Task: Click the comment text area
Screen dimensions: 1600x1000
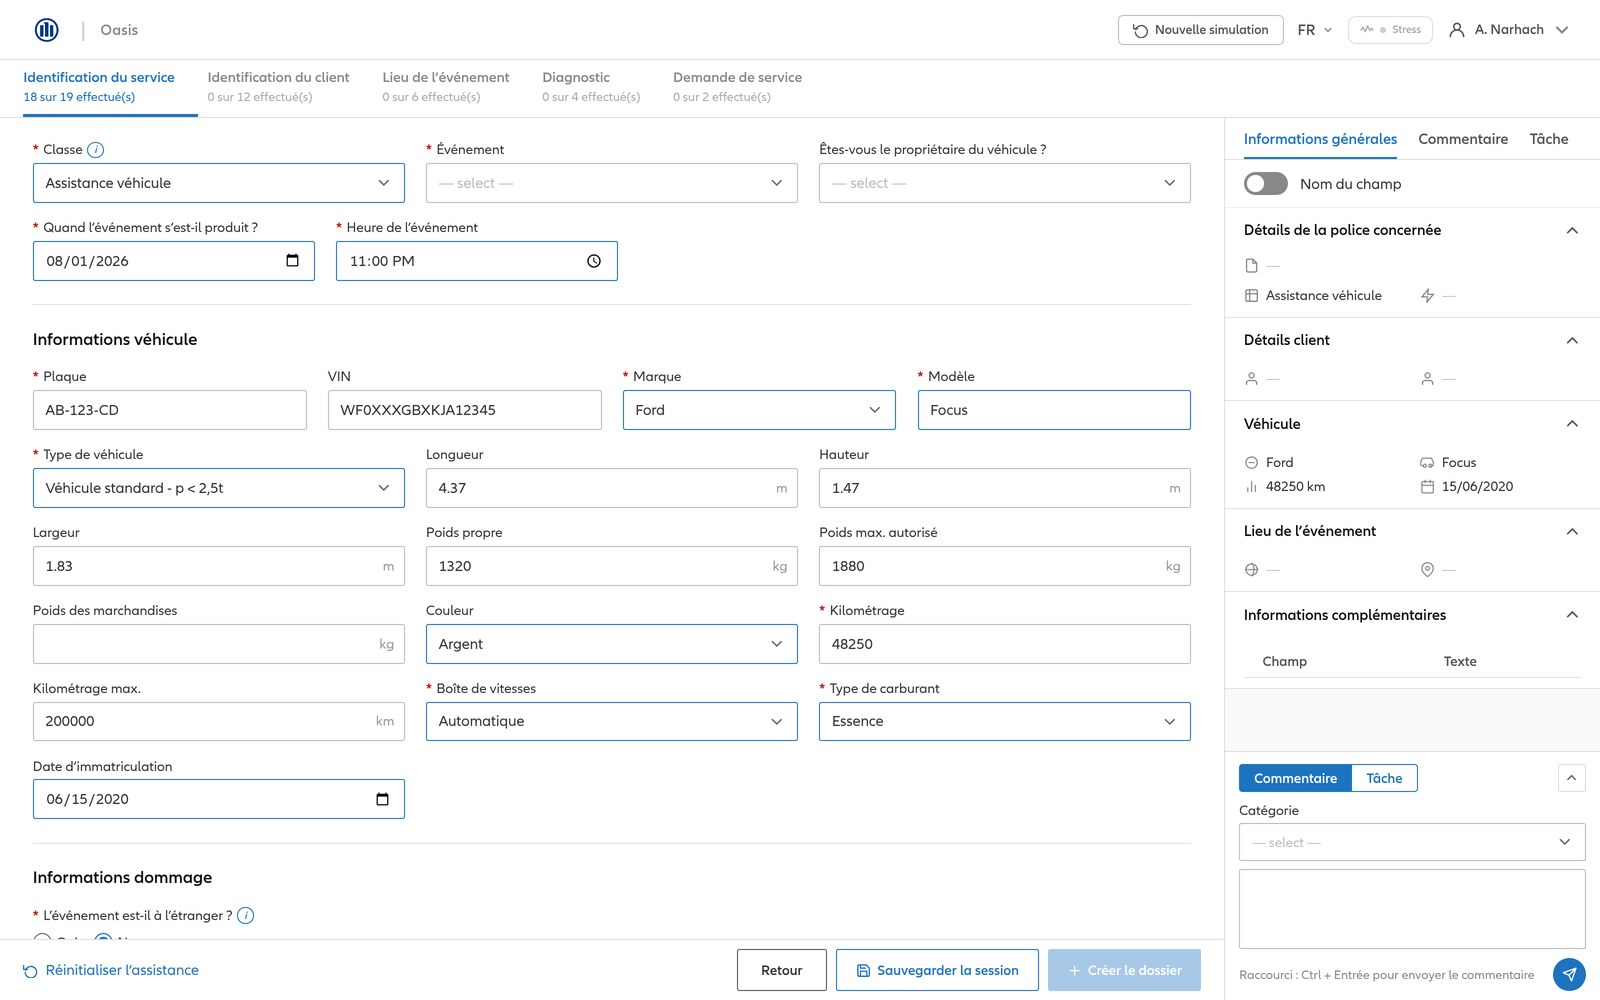Action: pyautogui.click(x=1412, y=908)
